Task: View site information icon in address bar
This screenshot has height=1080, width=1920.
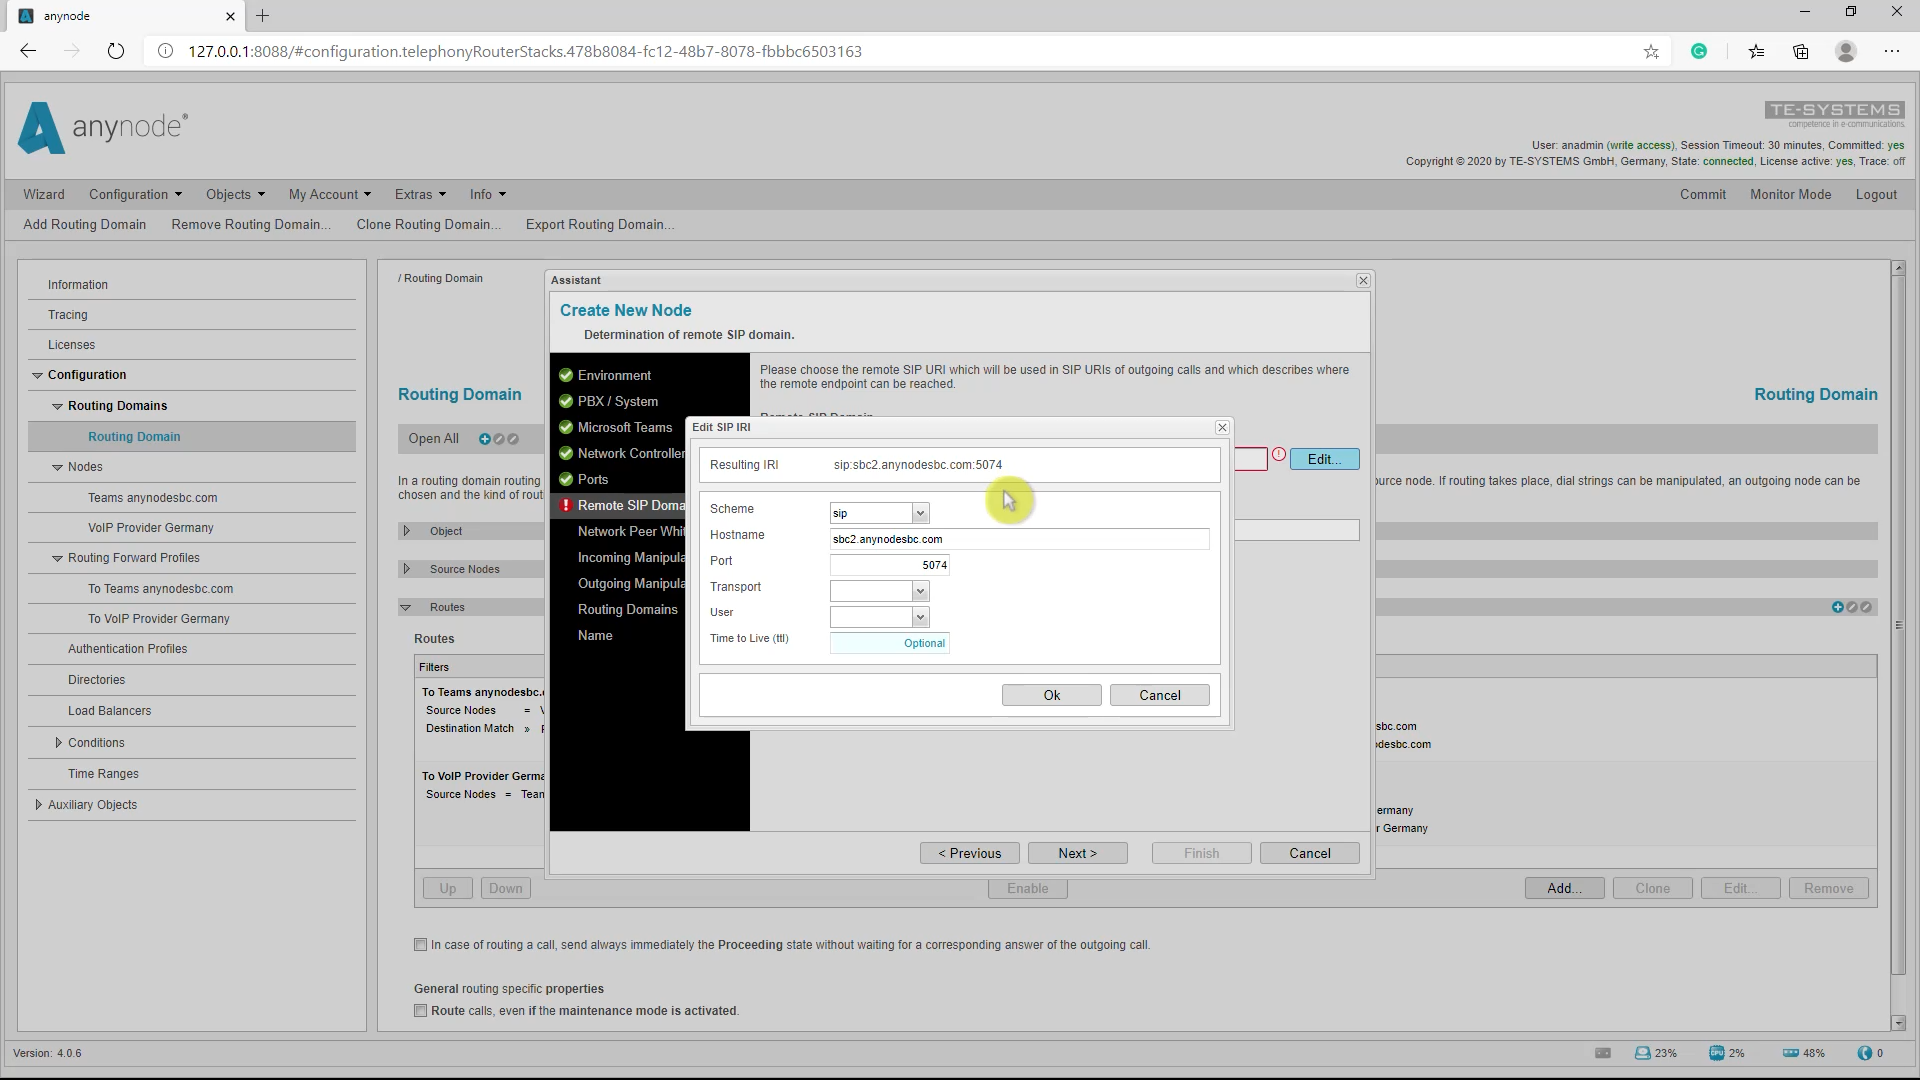Action: [x=166, y=51]
